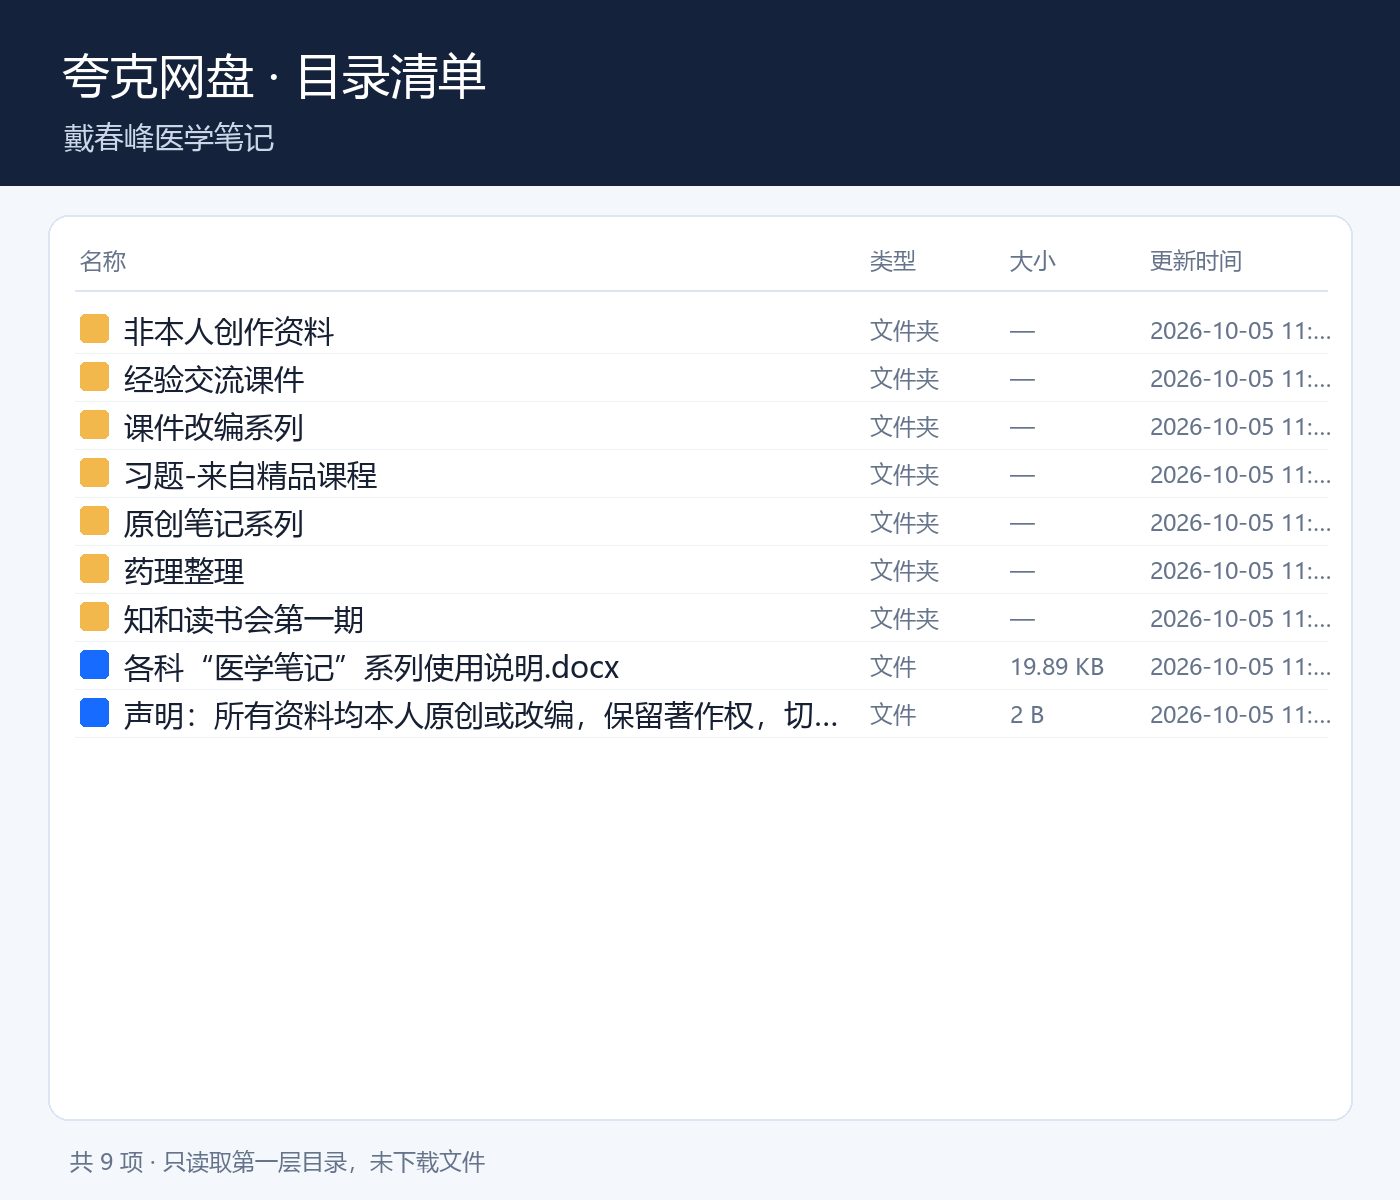
Task: Click the 戴春峰医学笔记 subtitle
Action: tap(169, 138)
